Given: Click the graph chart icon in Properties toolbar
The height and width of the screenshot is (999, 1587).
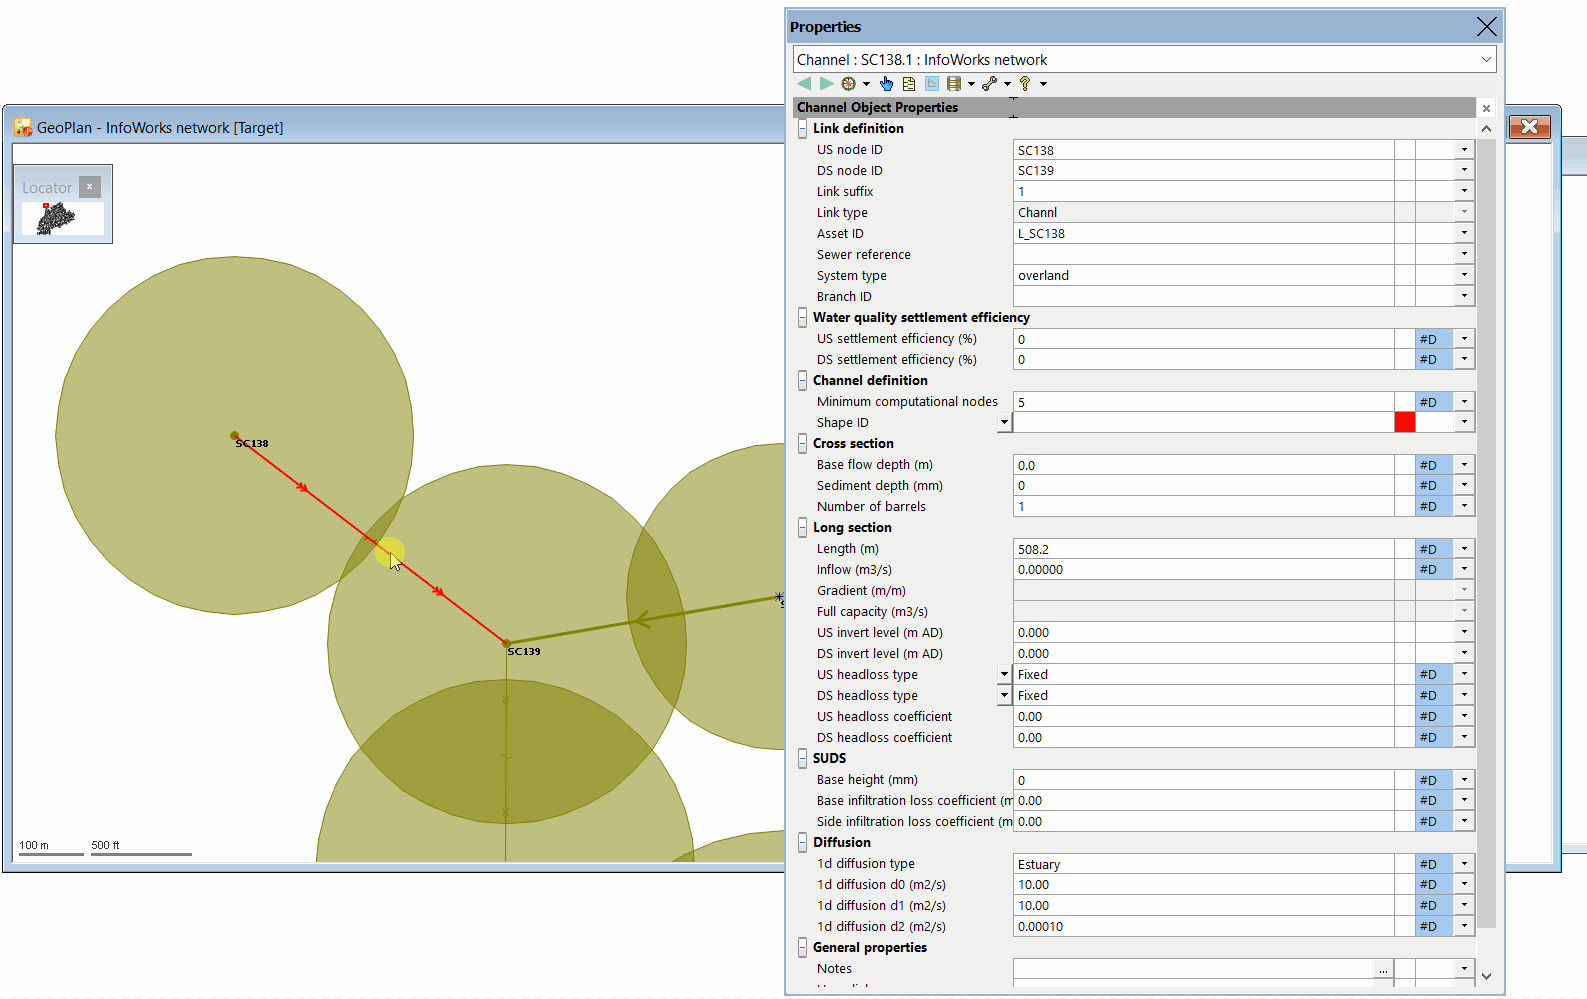Looking at the screenshot, I should 932,84.
